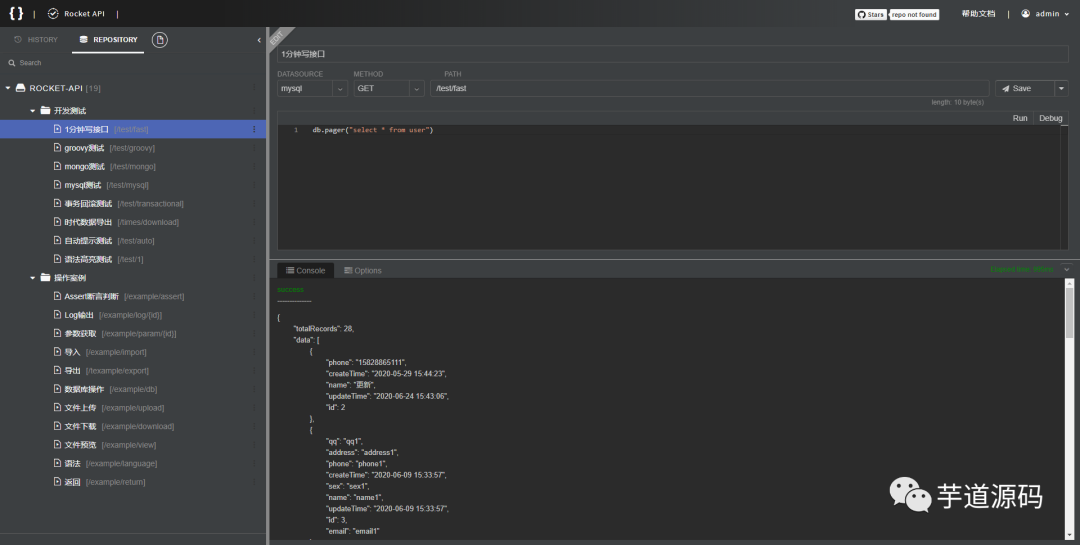Click the Options tab icon
Screen dimensions: 1080x545
[x=348, y=270]
